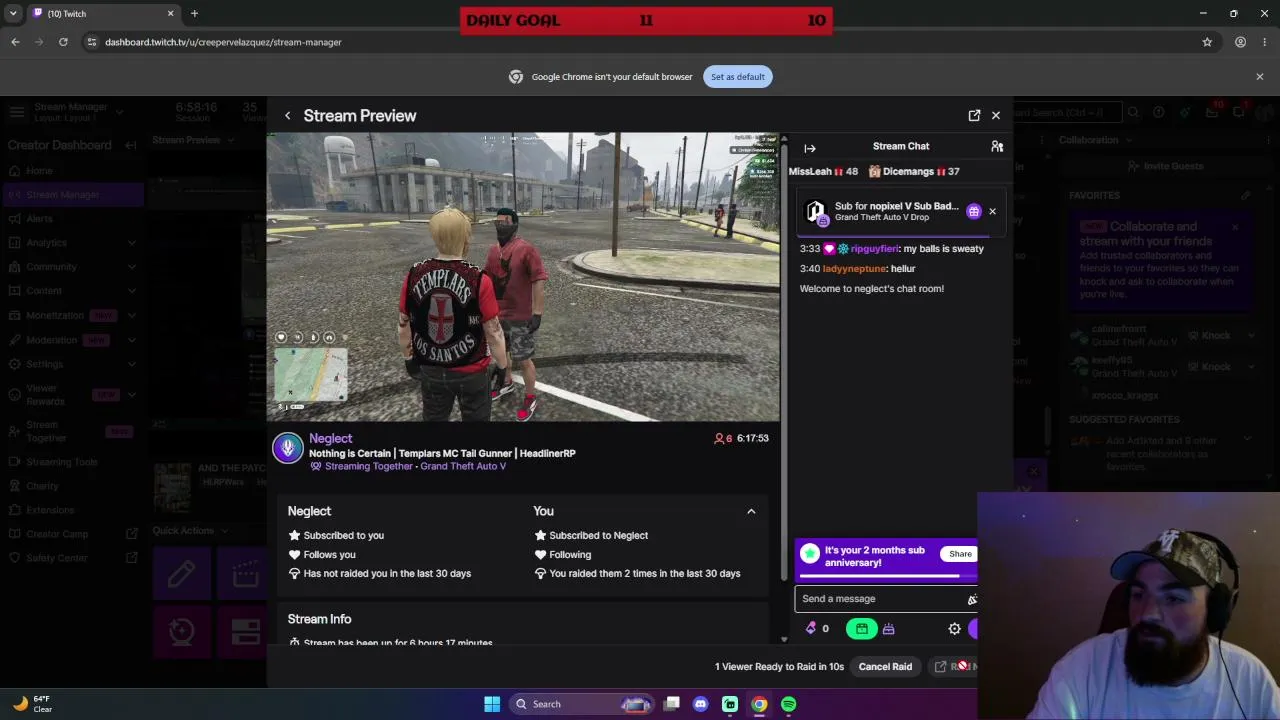The image size is (1280, 720).
Task: Click the stream preview video
Action: (x=523, y=277)
